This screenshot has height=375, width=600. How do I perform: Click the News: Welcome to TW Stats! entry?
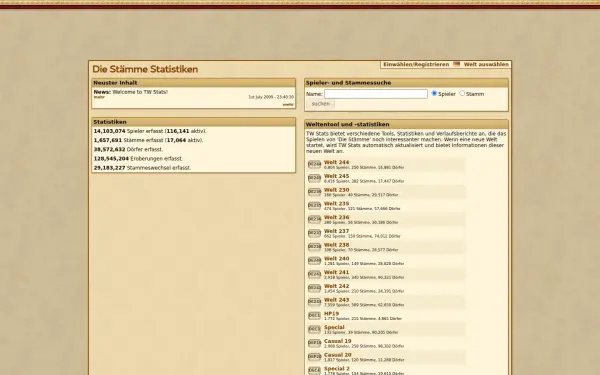pos(130,92)
